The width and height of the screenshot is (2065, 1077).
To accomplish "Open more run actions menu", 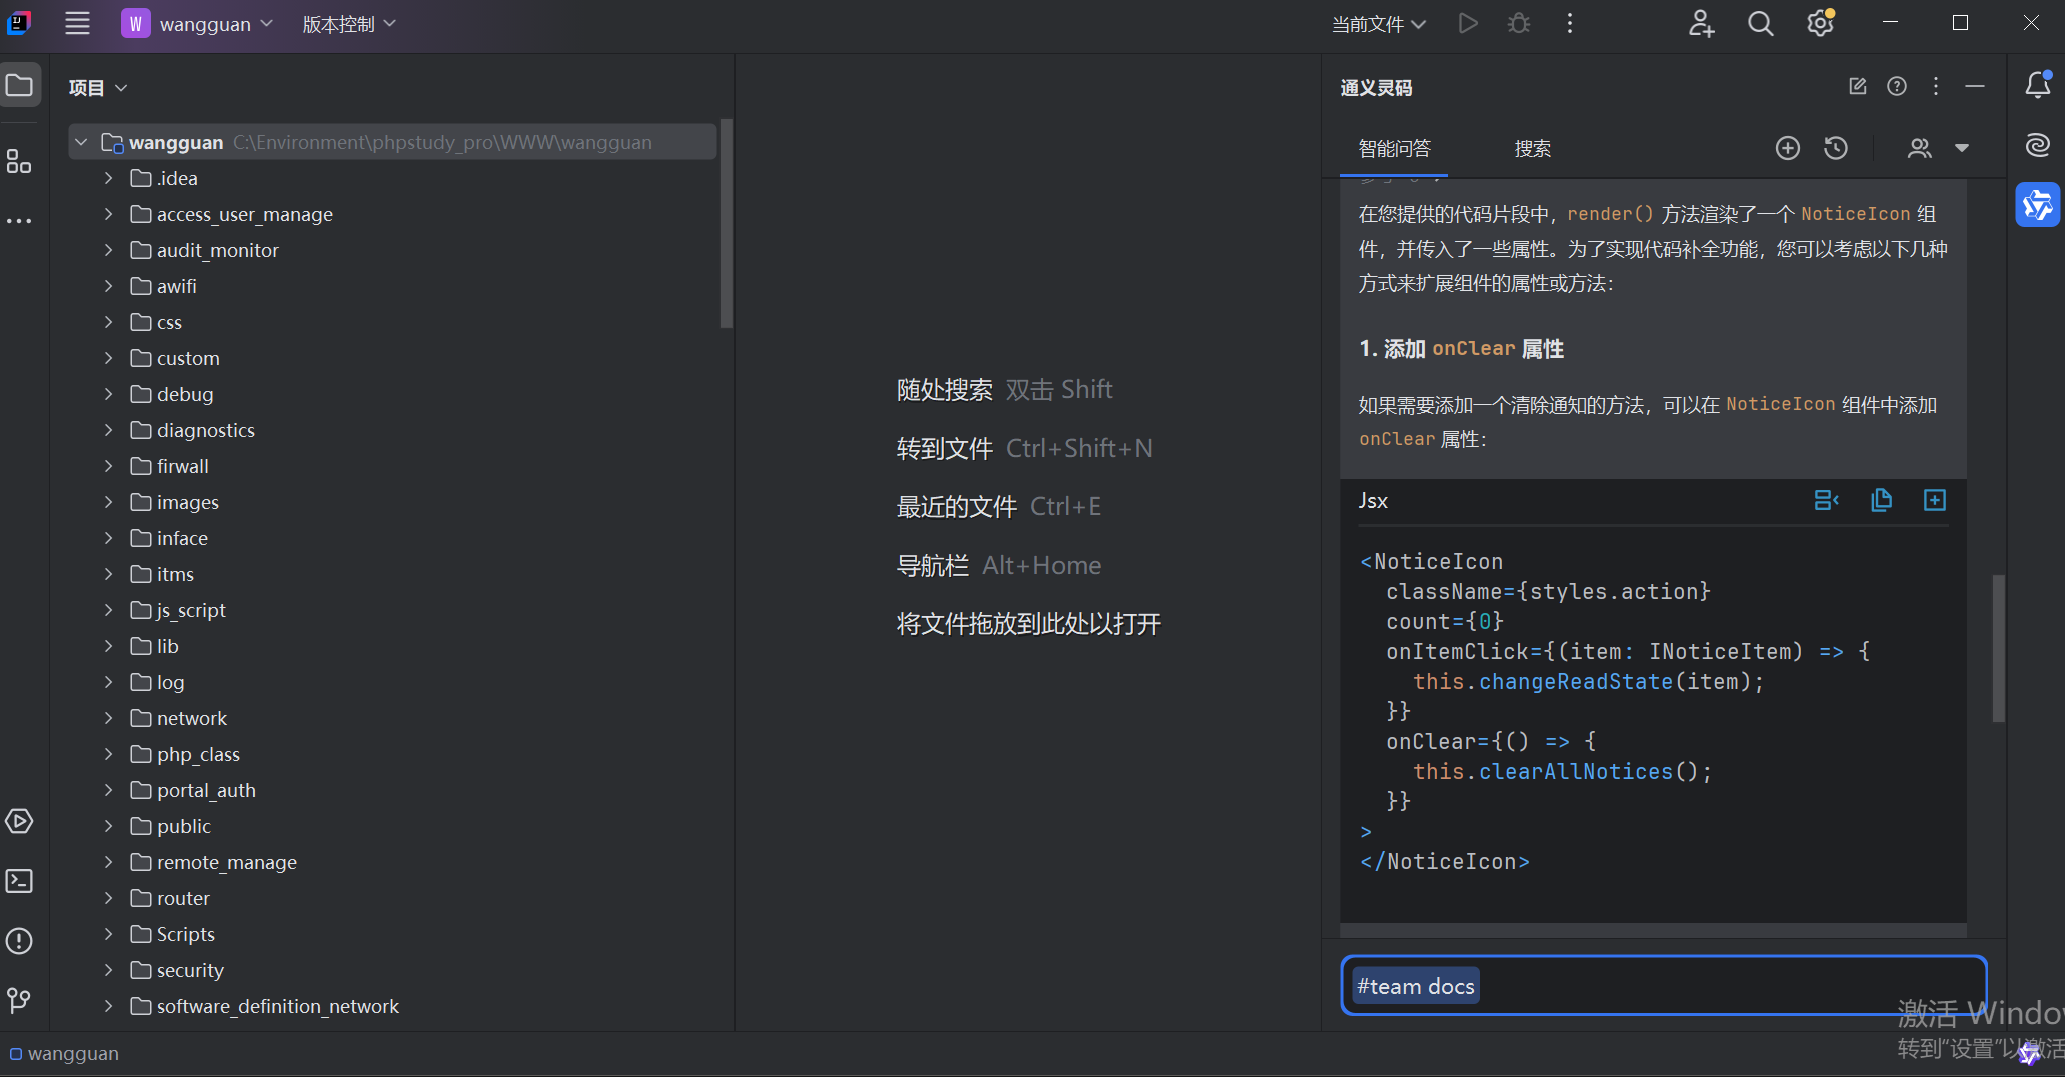I will click(1570, 24).
